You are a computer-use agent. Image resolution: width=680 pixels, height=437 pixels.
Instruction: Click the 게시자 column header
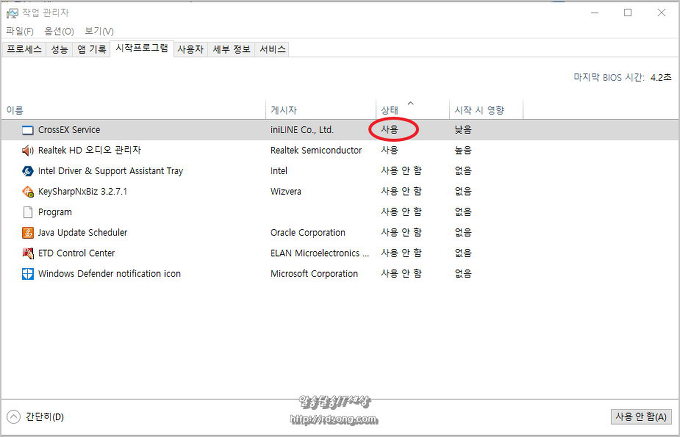[x=284, y=109]
